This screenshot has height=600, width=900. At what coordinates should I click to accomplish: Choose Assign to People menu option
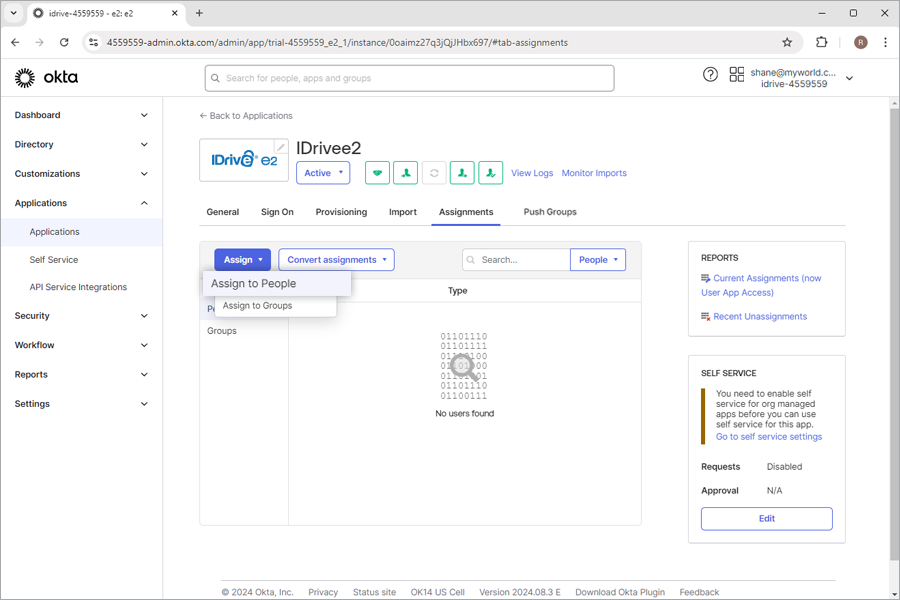pyautogui.click(x=277, y=284)
